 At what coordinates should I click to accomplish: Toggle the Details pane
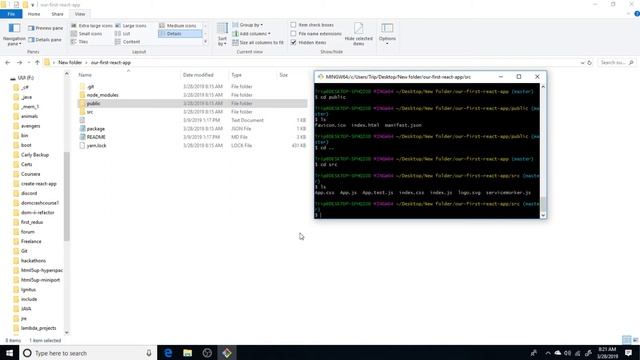click(x=45, y=40)
